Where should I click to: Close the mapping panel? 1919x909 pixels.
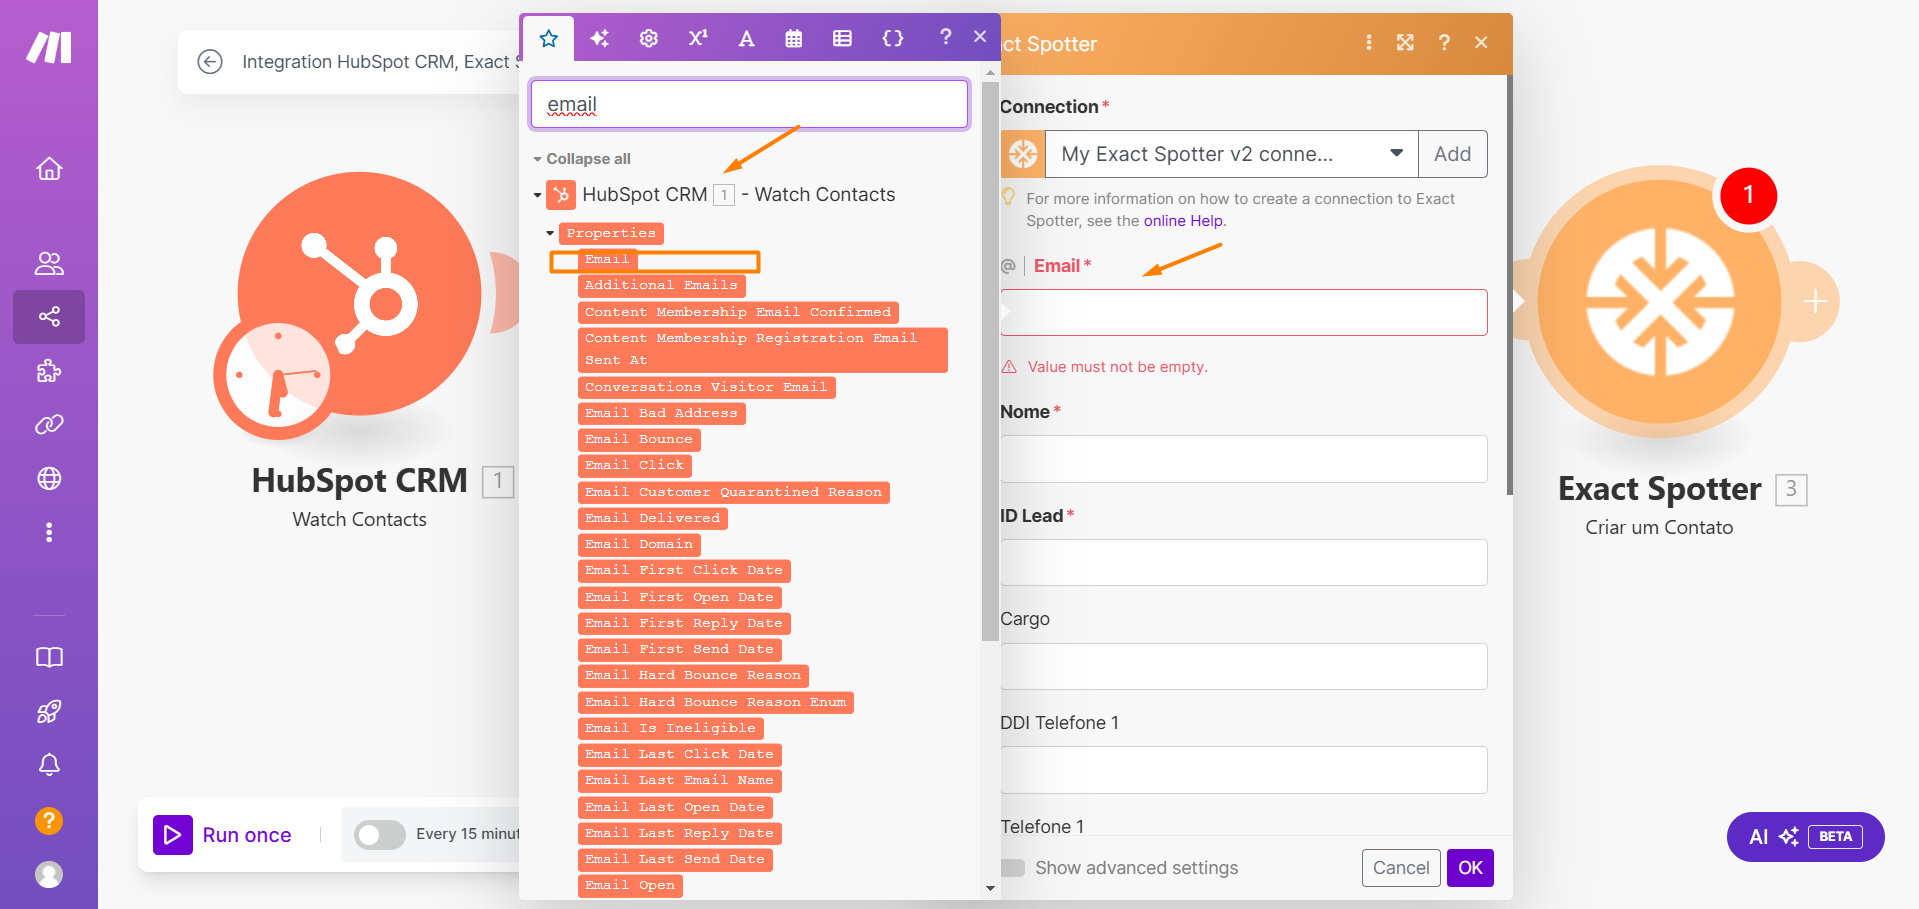(x=980, y=37)
